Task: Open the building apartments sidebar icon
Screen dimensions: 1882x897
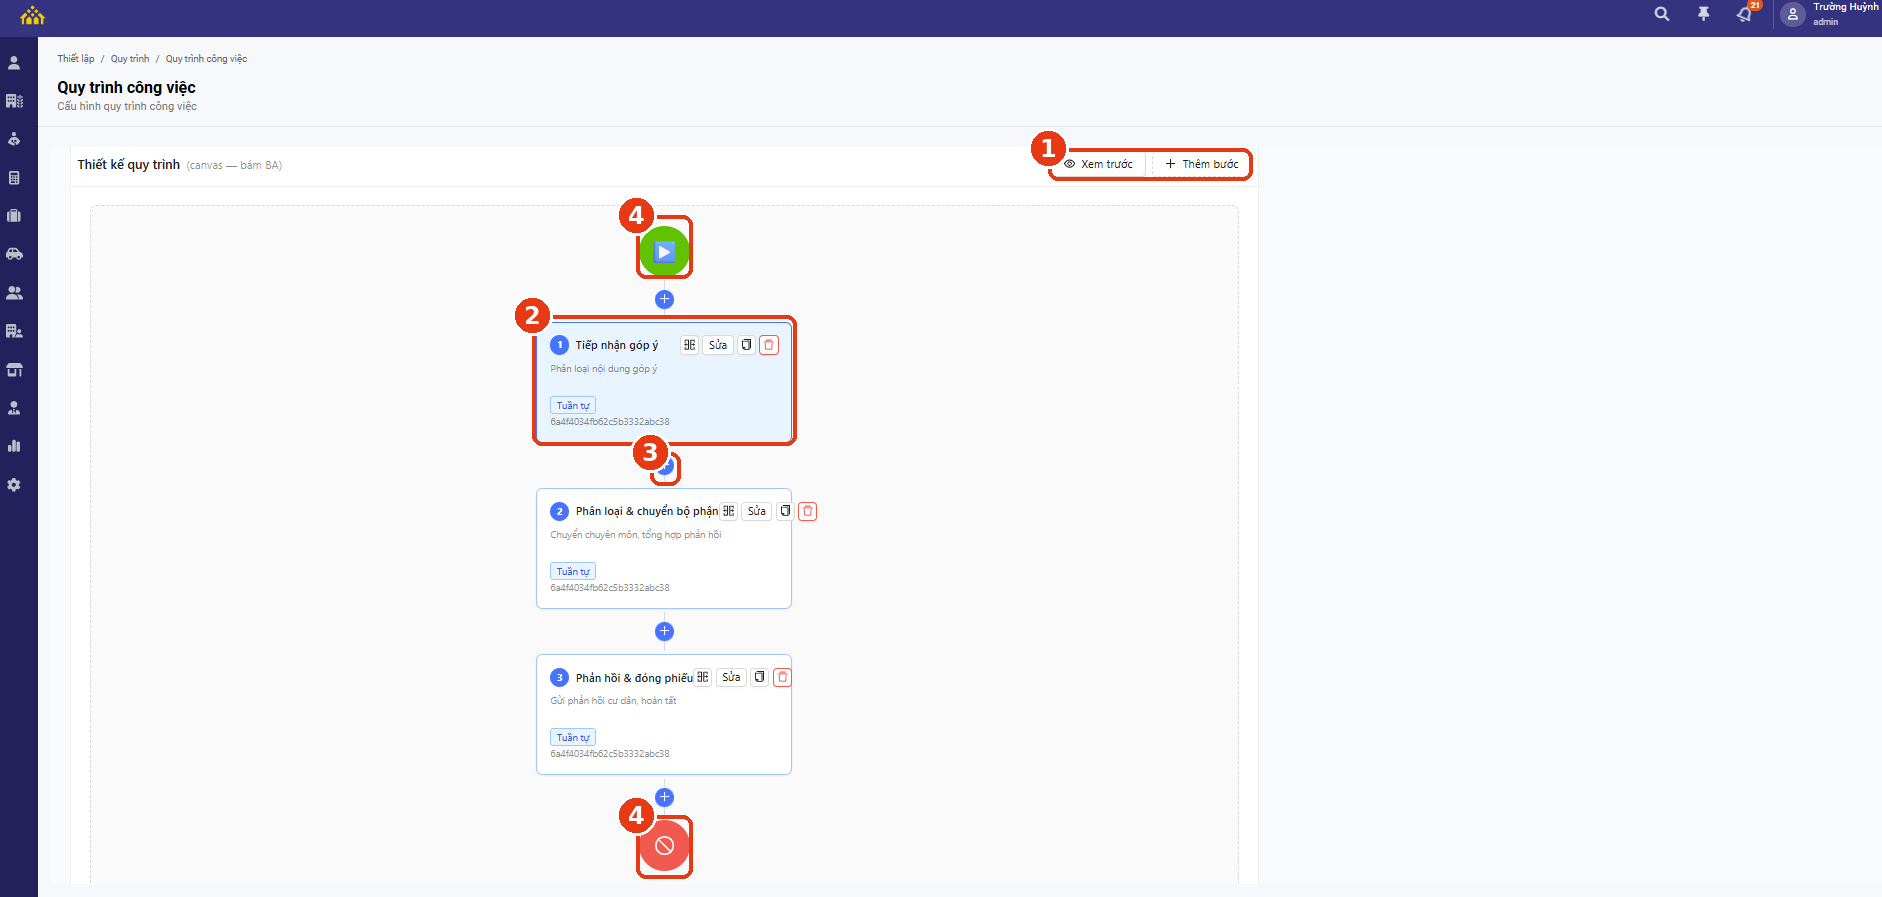Action: click(x=14, y=101)
